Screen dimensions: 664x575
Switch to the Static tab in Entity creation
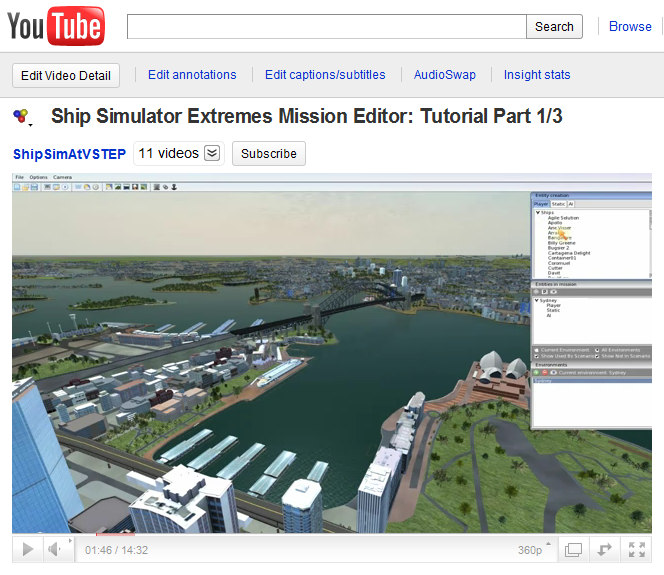[x=558, y=204]
